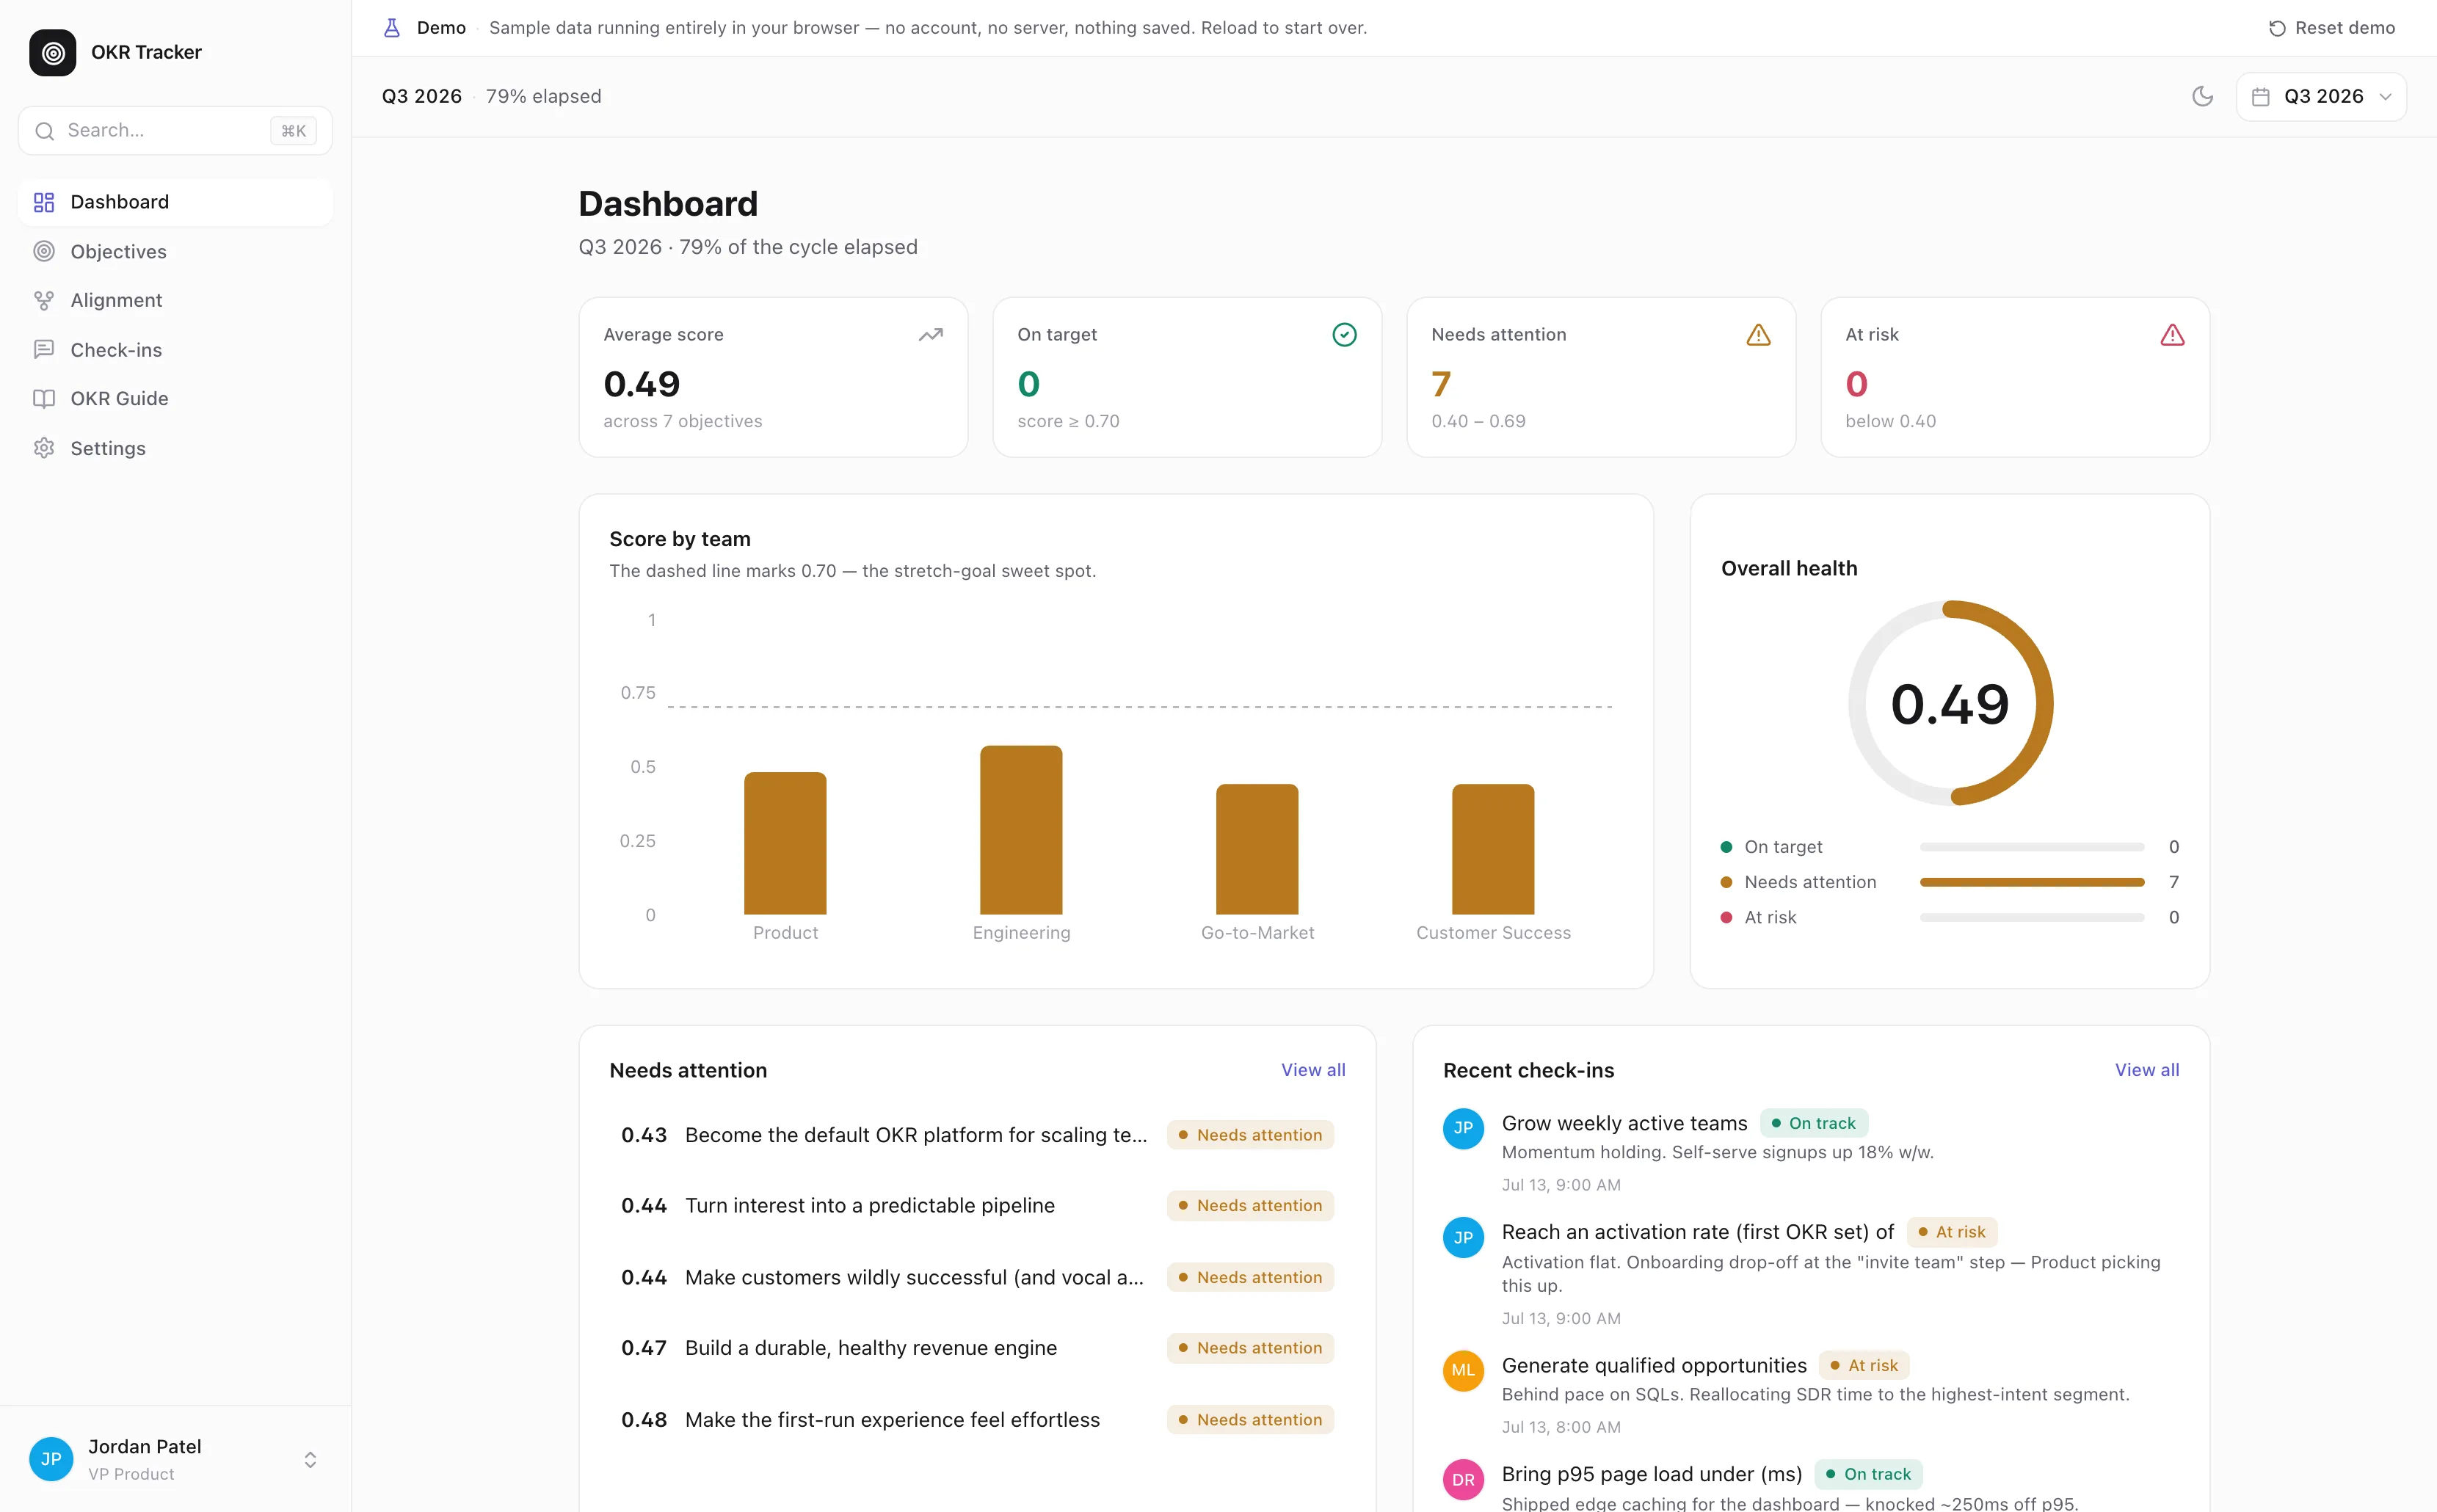View all Recent check-ins
2437x1512 pixels.
[2146, 1069]
